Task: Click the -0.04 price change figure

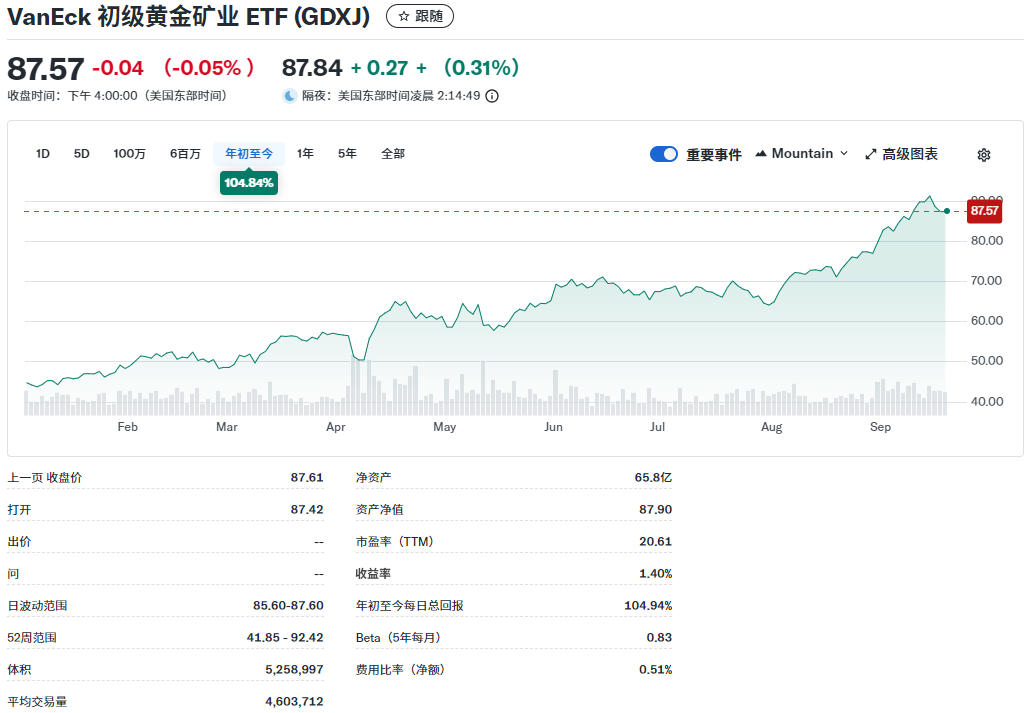Action: (x=118, y=68)
